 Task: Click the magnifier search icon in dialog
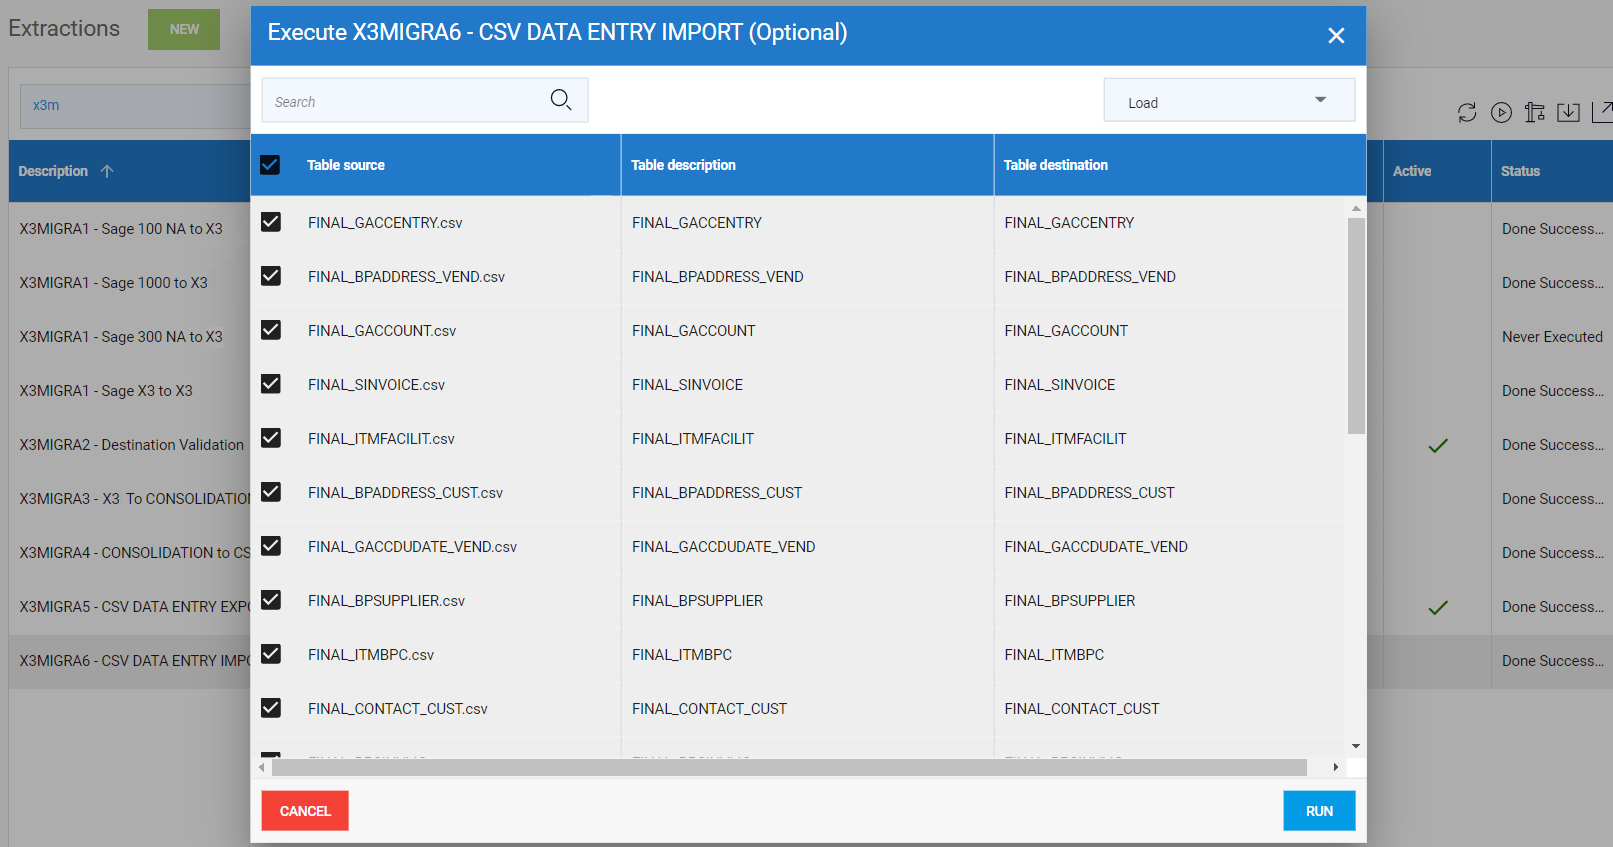coord(561,100)
